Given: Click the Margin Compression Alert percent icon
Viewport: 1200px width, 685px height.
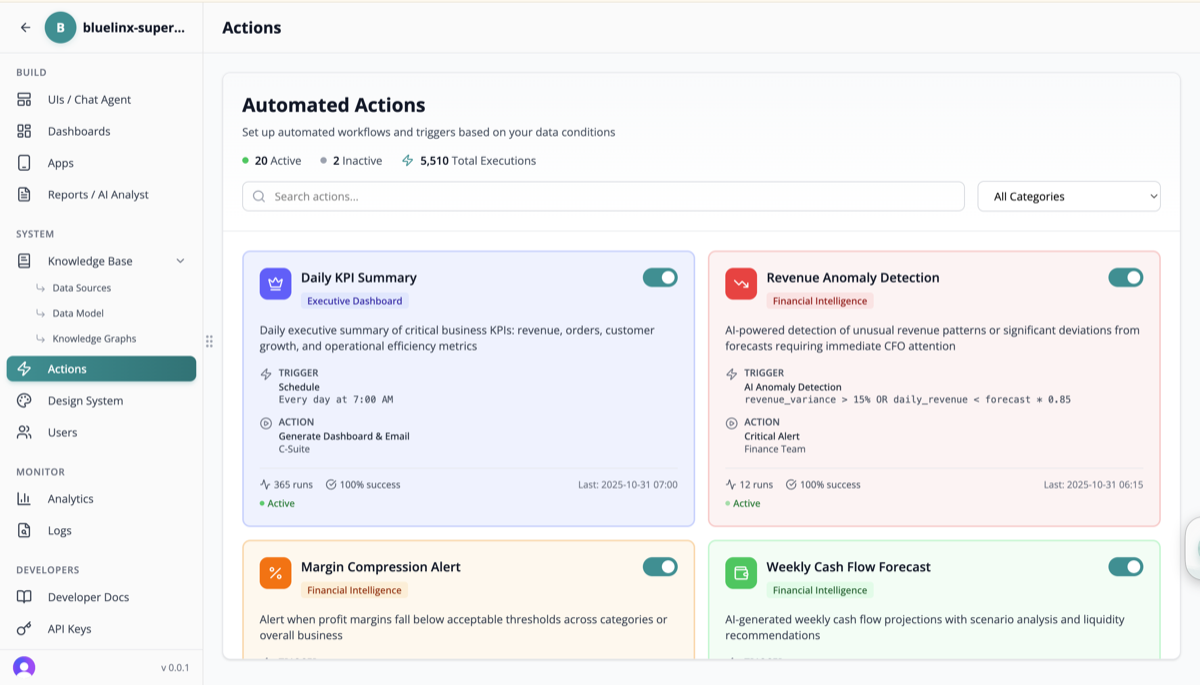Looking at the screenshot, I should (x=276, y=573).
